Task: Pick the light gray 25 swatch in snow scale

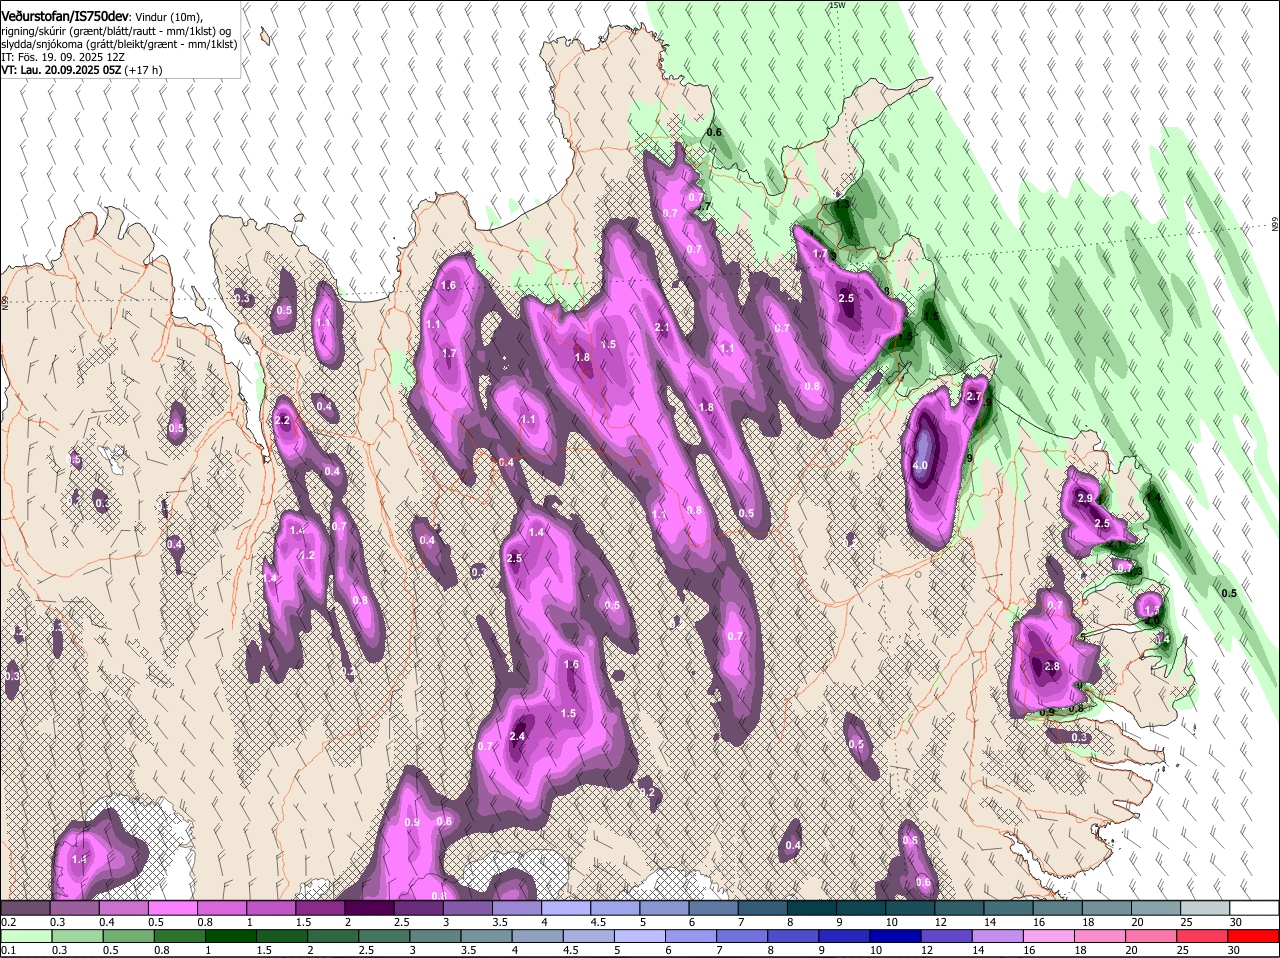Action: point(1206,908)
